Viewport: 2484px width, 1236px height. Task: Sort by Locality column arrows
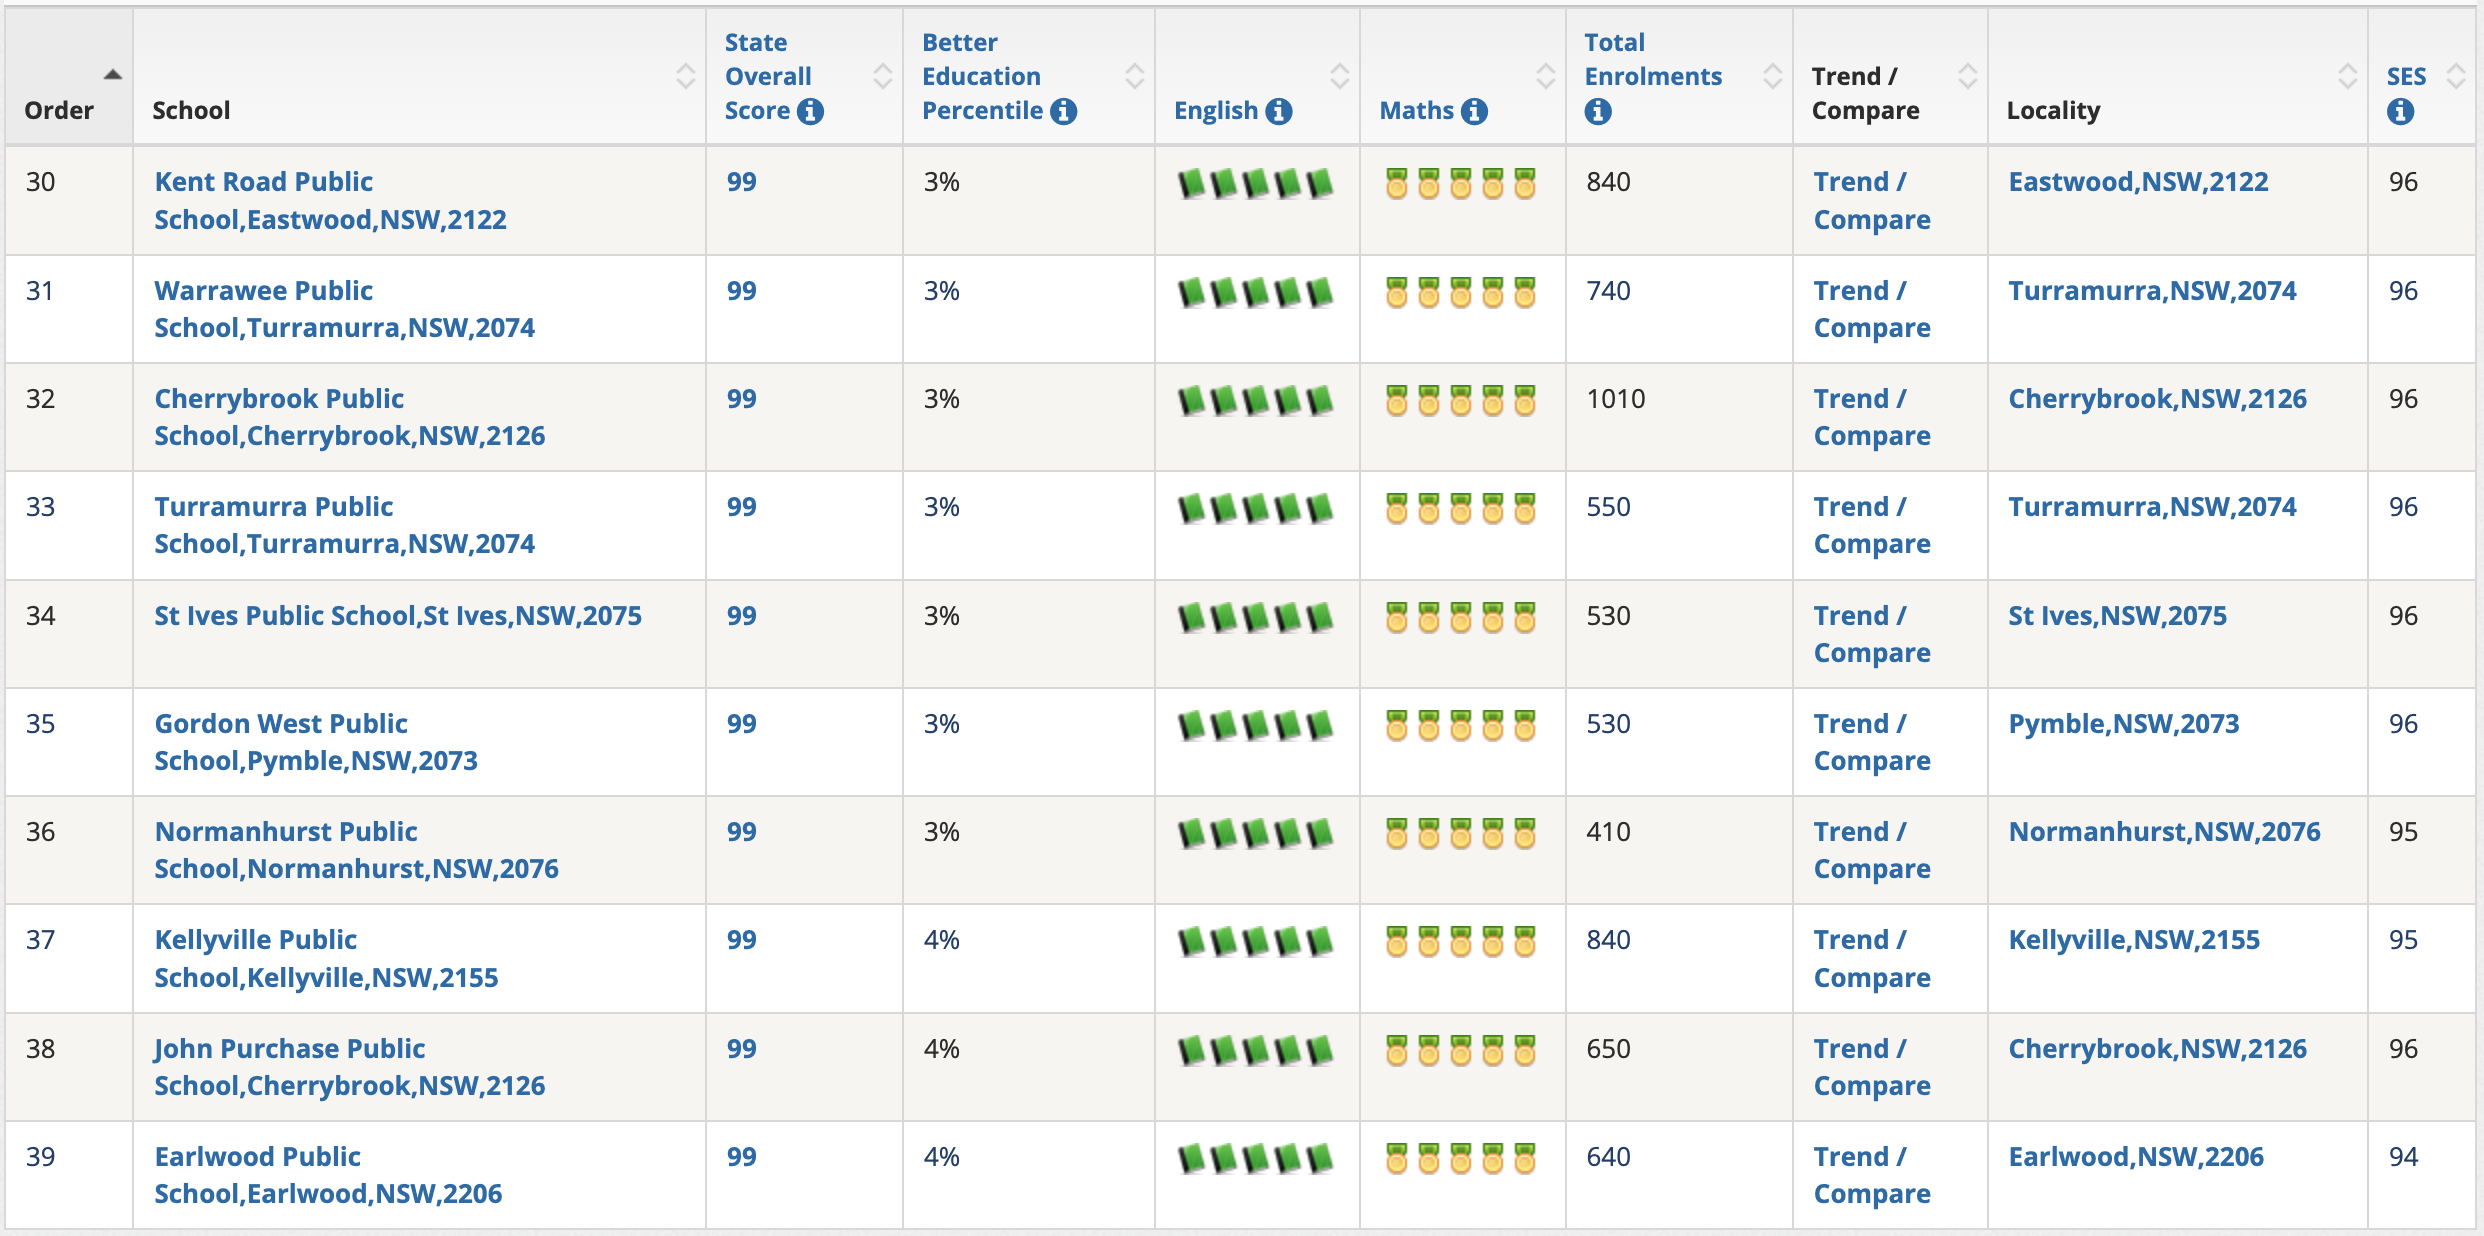click(x=2347, y=76)
